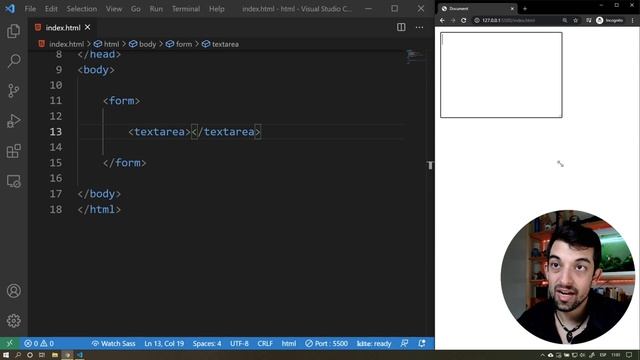
Task: Click inside the textarea on the web page
Action: coord(501,75)
